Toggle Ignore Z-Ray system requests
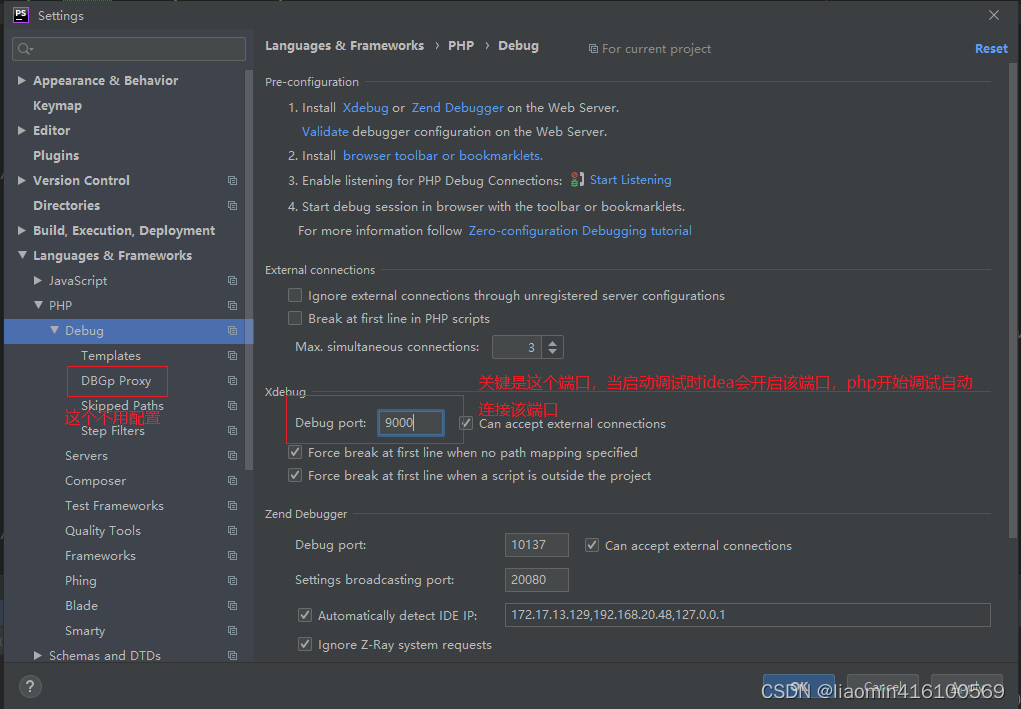The image size is (1021, 709). 304,645
